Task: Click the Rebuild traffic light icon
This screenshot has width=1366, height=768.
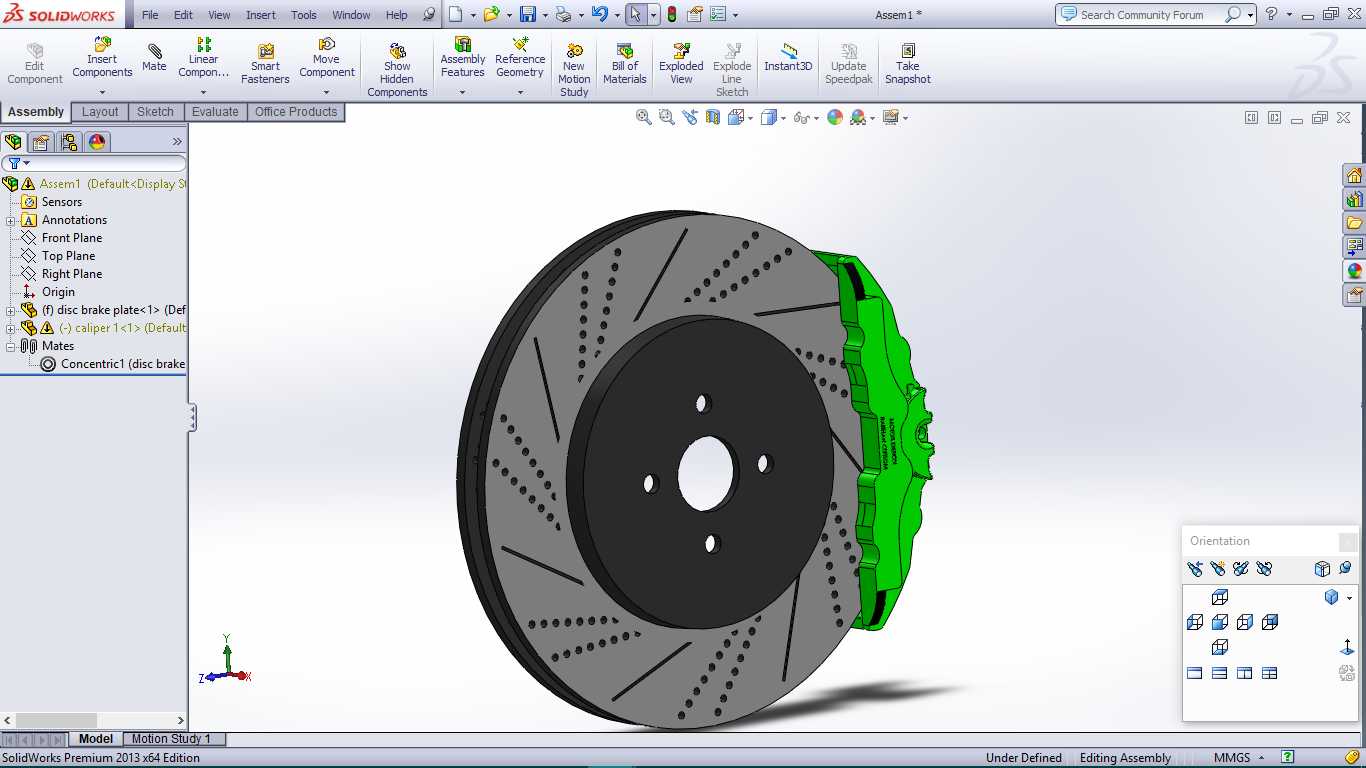Action: tap(672, 14)
